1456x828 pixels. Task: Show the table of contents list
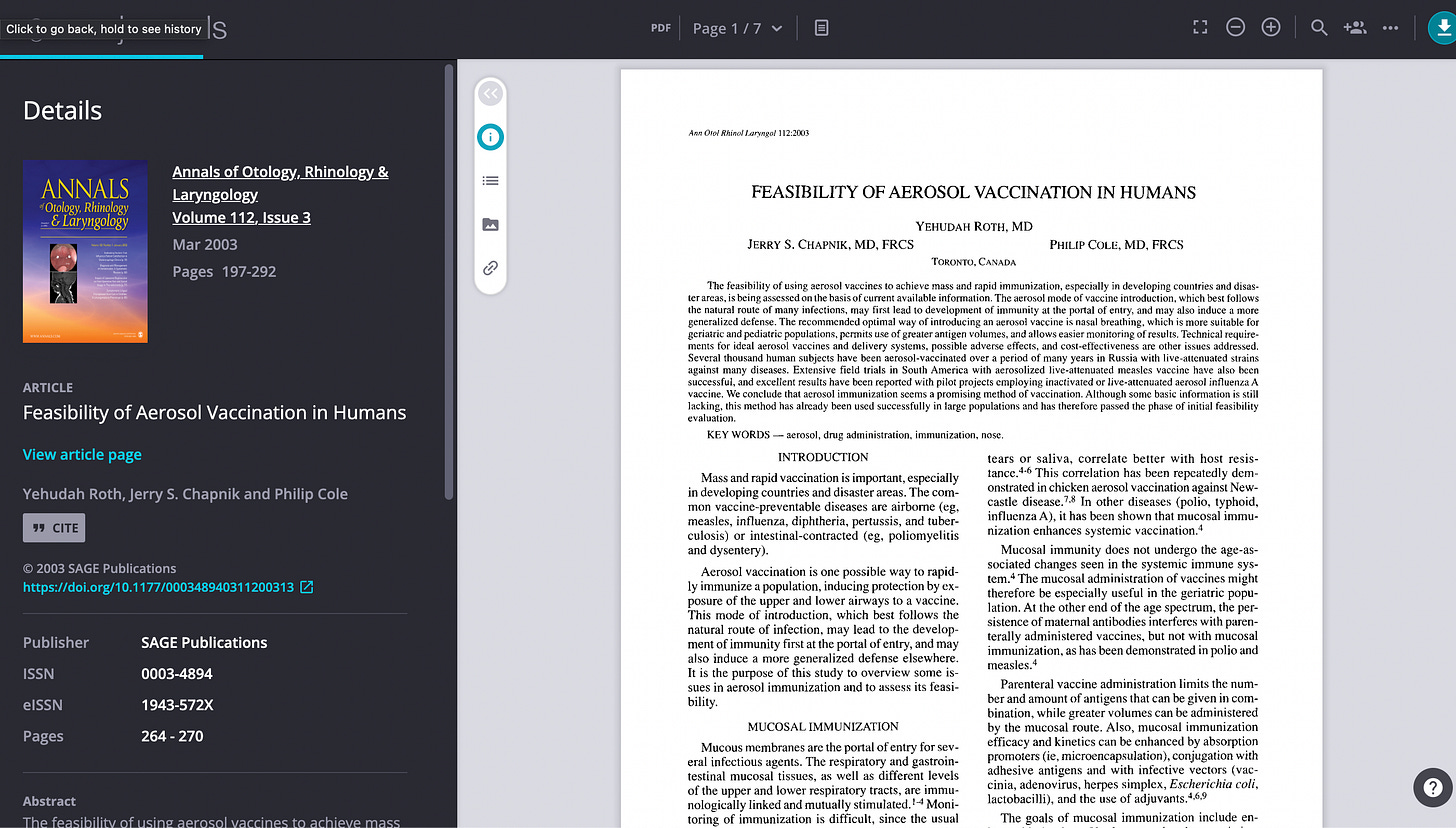(490, 181)
